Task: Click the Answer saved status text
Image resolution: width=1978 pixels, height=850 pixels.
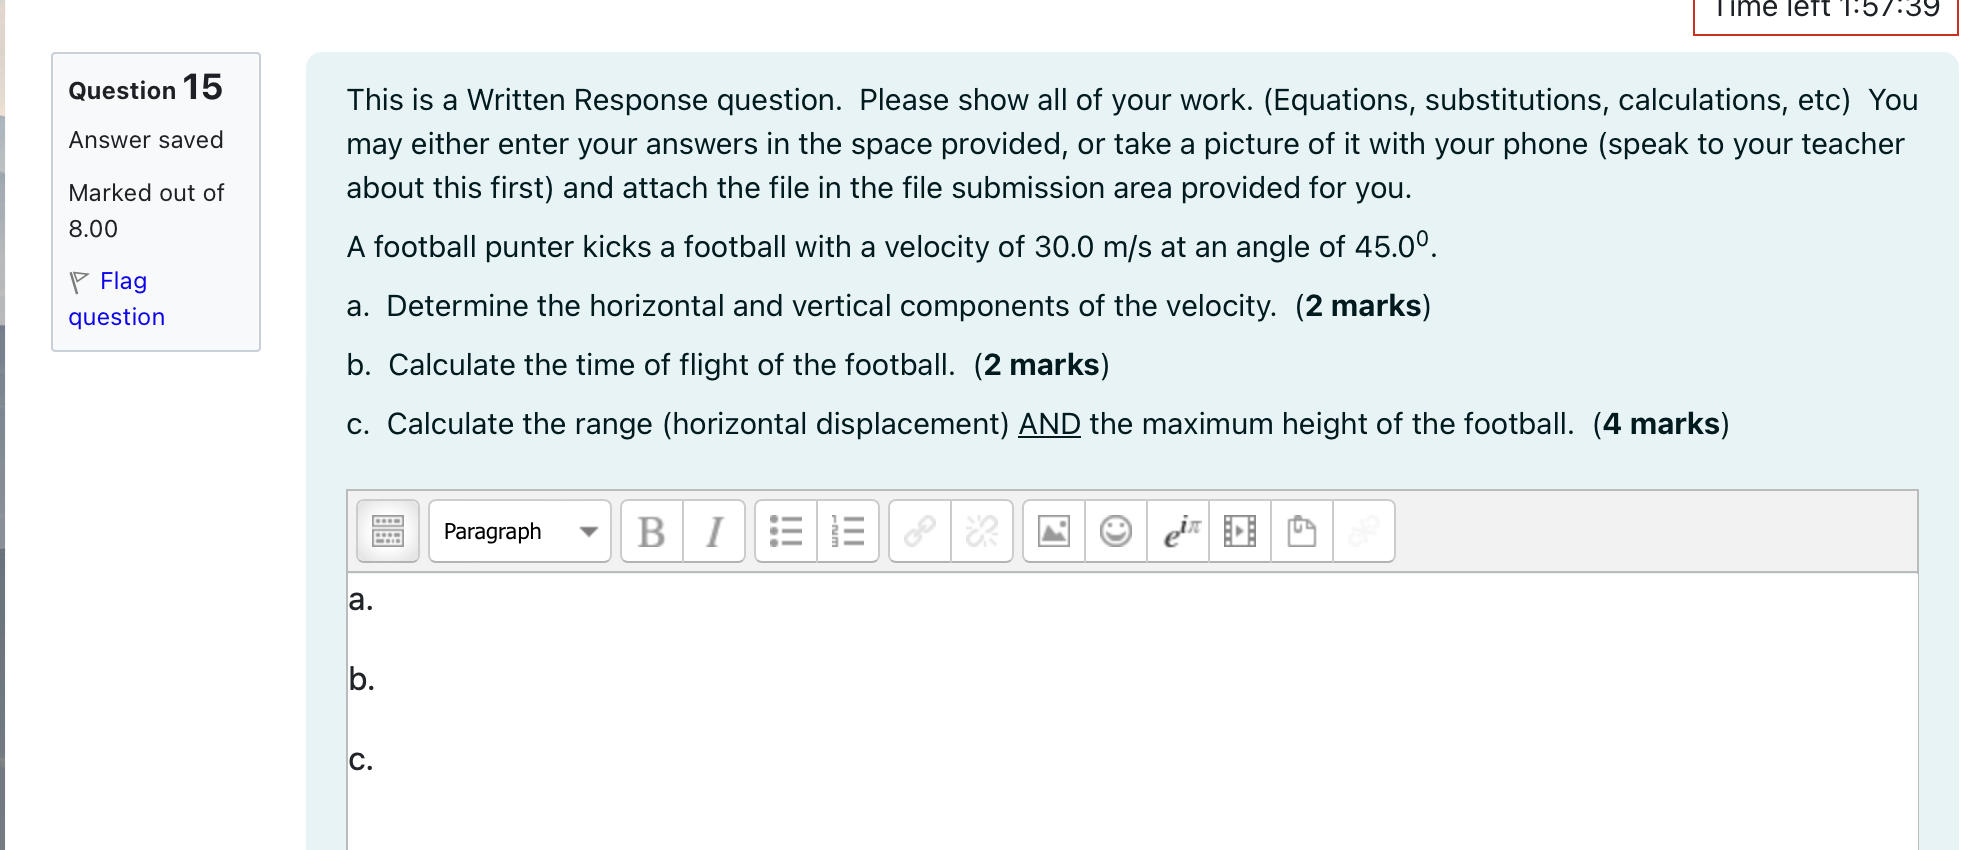Action: [x=146, y=140]
